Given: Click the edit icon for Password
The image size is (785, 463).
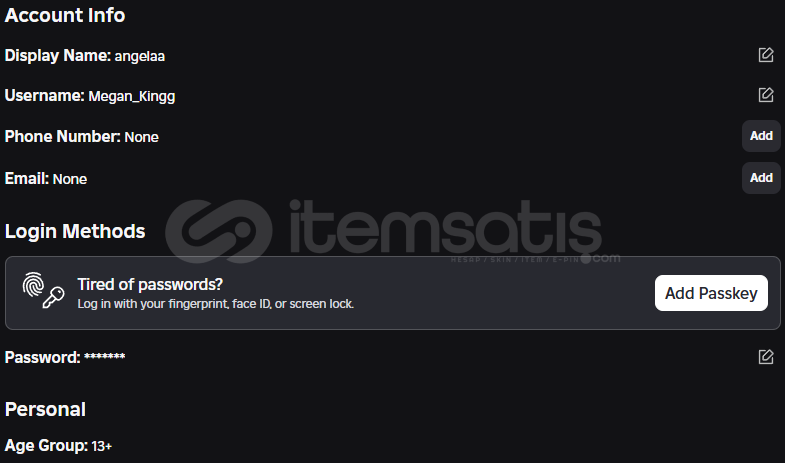Looking at the screenshot, I should (766, 357).
